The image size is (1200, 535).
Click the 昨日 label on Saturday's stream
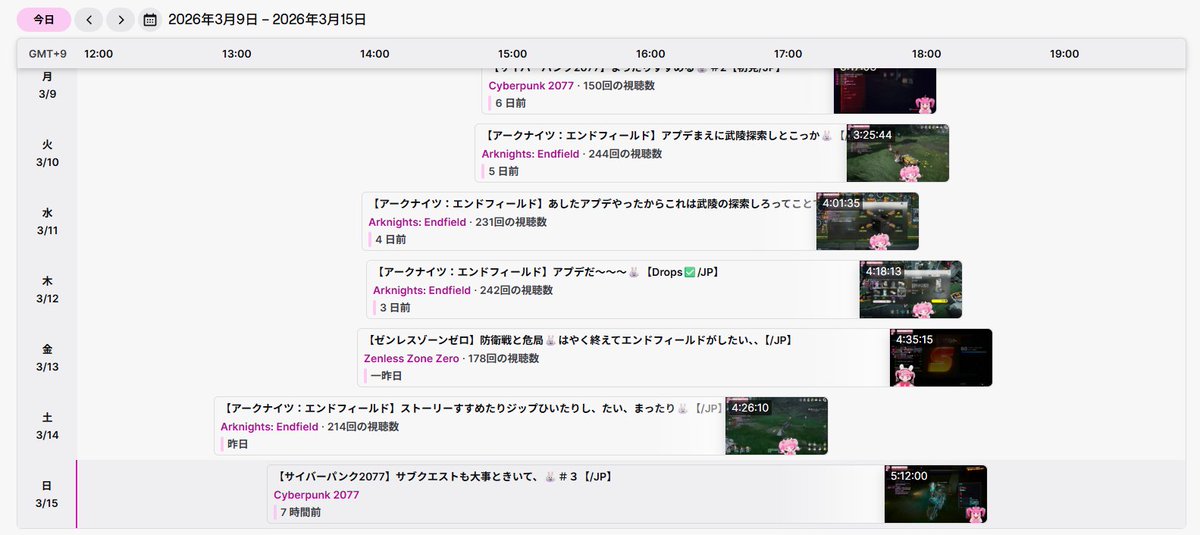pos(237,444)
